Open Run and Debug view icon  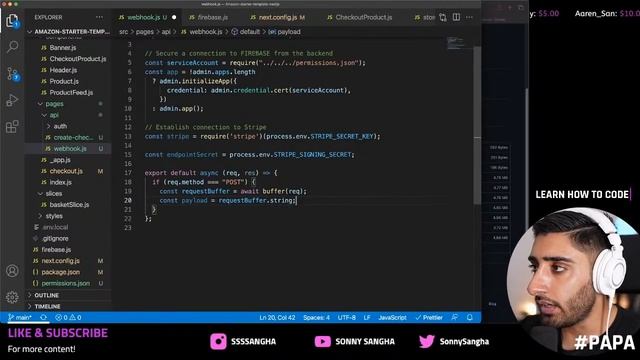tap(12, 100)
